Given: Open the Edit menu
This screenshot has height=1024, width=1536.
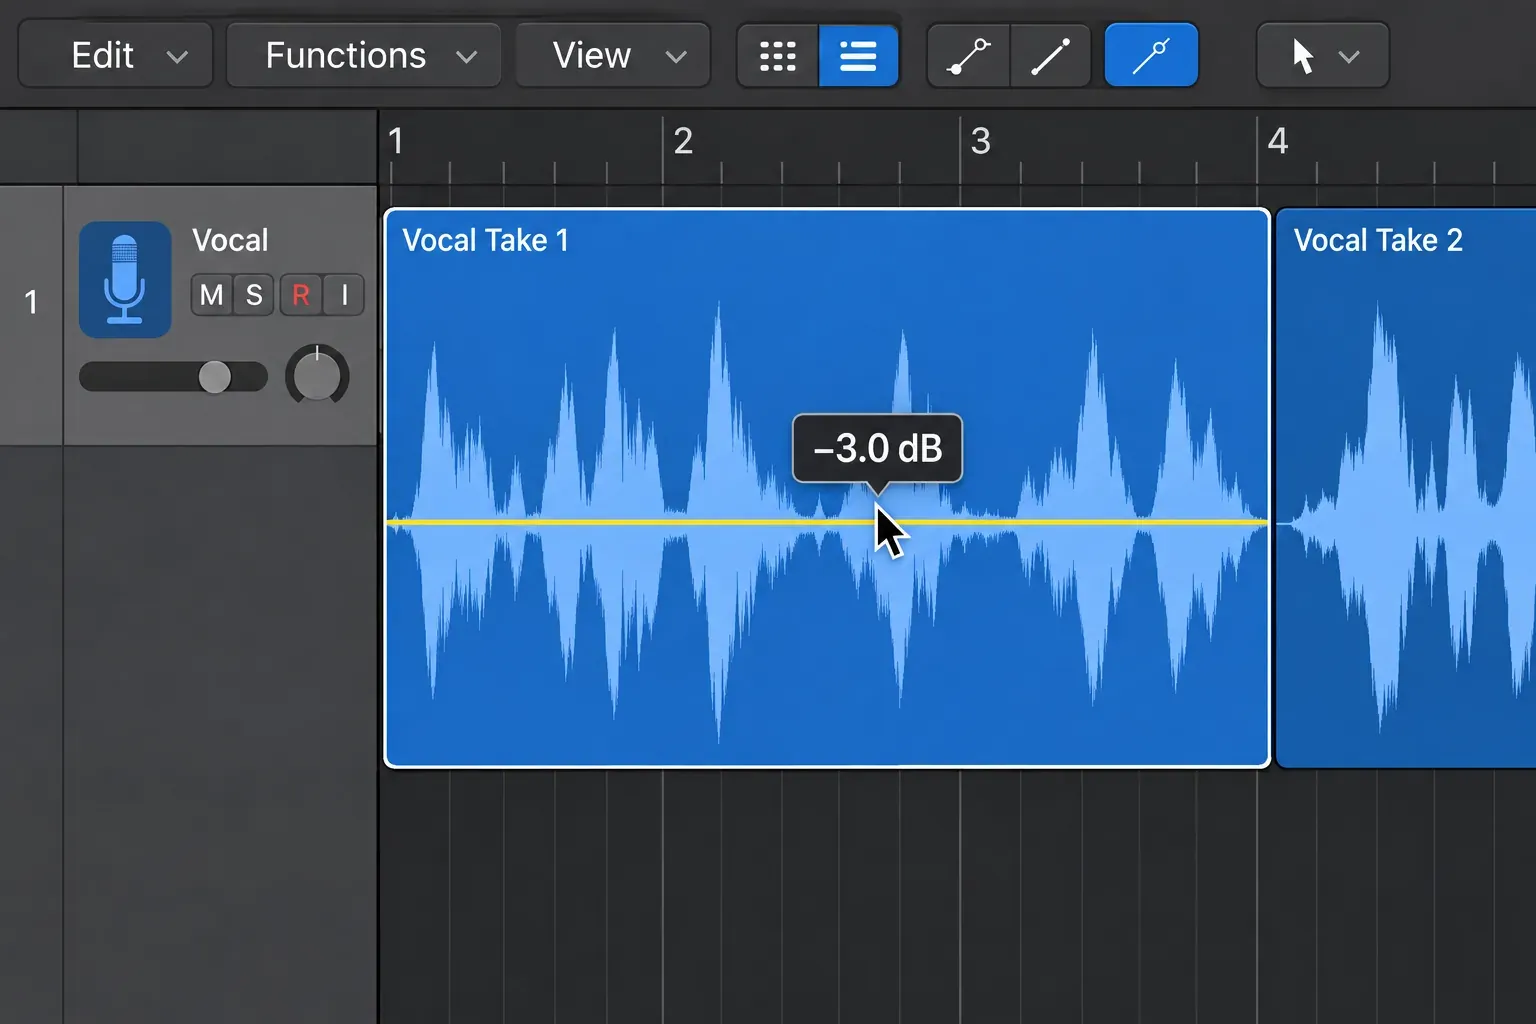Looking at the screenshot, I should click(115, 55).
